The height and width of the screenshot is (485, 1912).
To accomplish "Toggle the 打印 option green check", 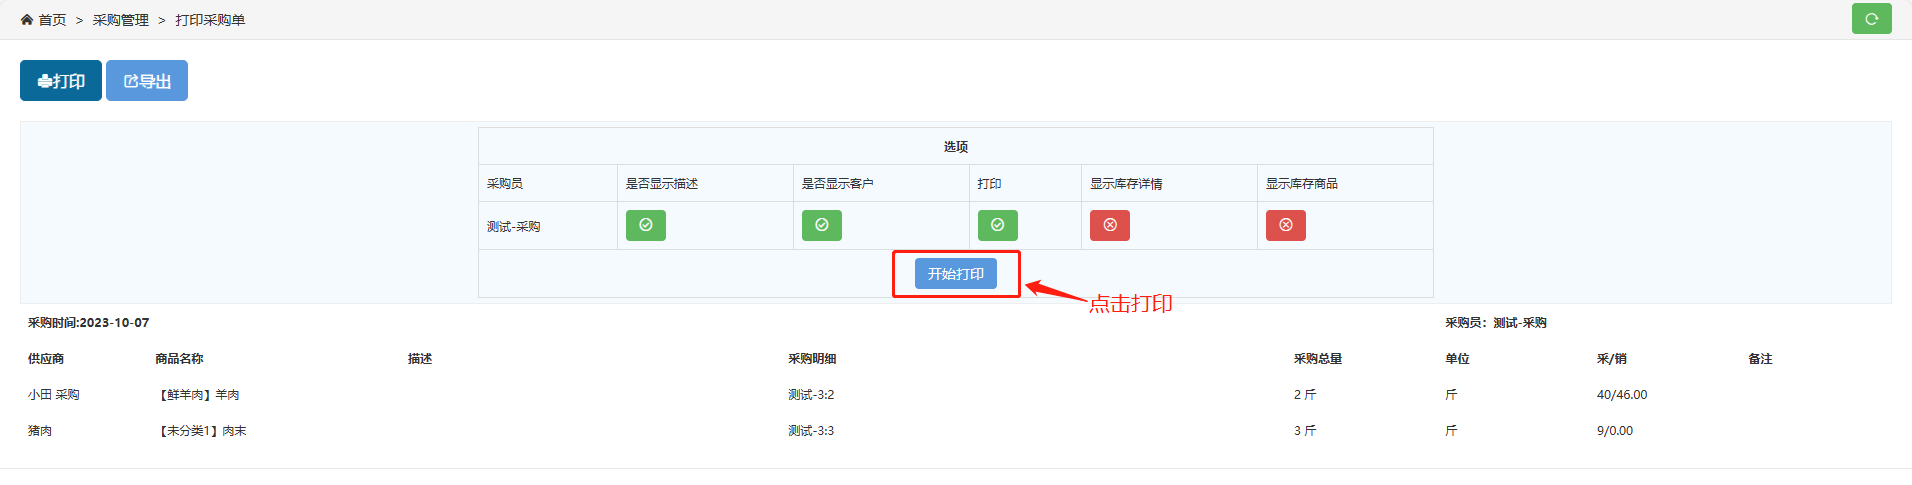I will [x=998, y=225].
